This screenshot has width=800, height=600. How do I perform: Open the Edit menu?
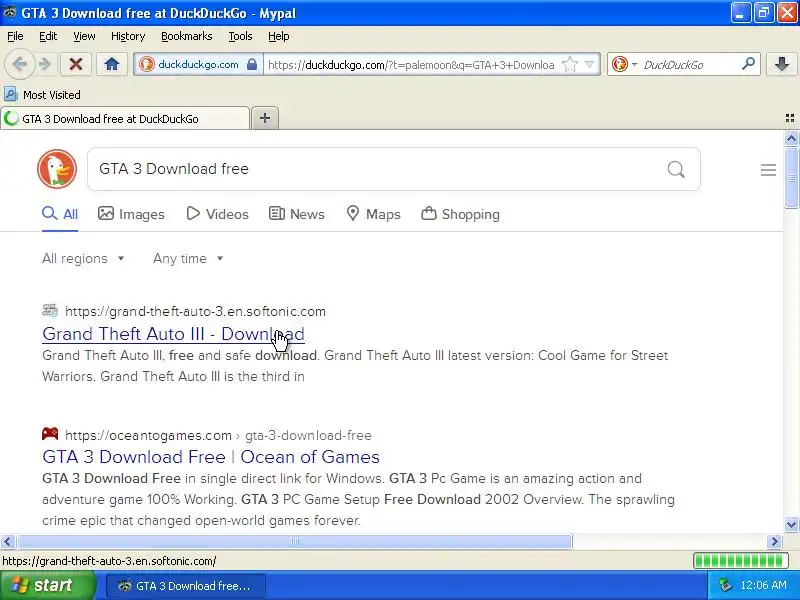48,36
